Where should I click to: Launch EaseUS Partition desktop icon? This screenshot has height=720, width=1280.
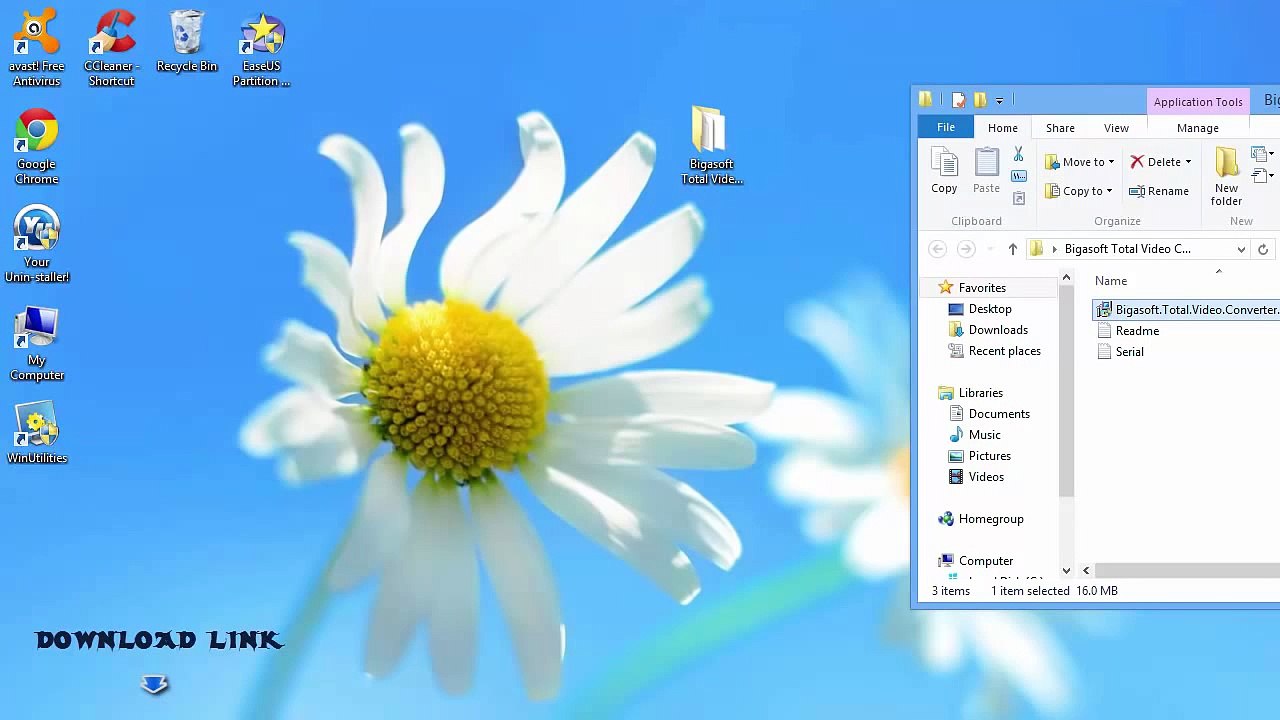(262, 48)
